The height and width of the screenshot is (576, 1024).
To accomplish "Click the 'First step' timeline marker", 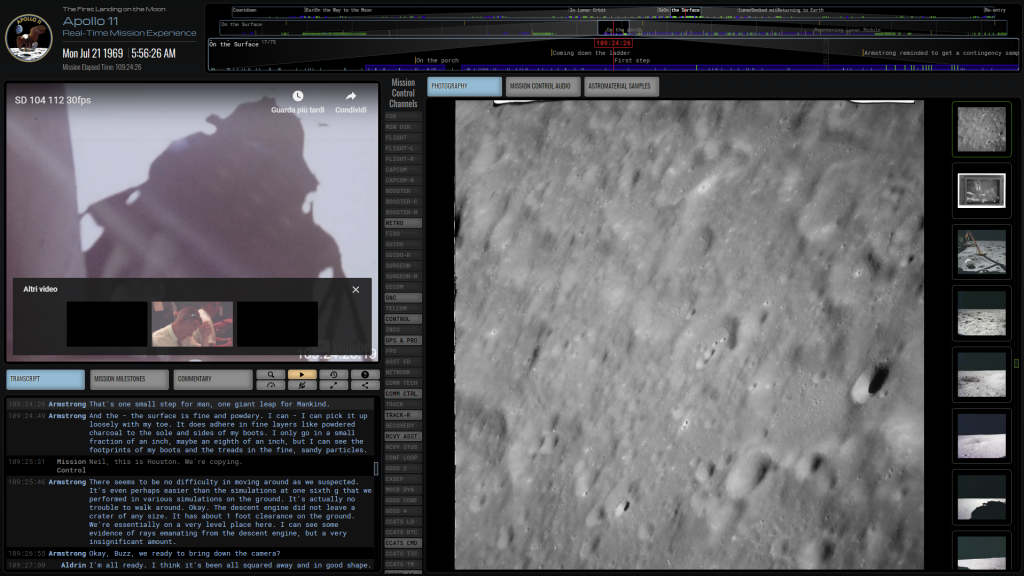I will [x=632, y=60].
